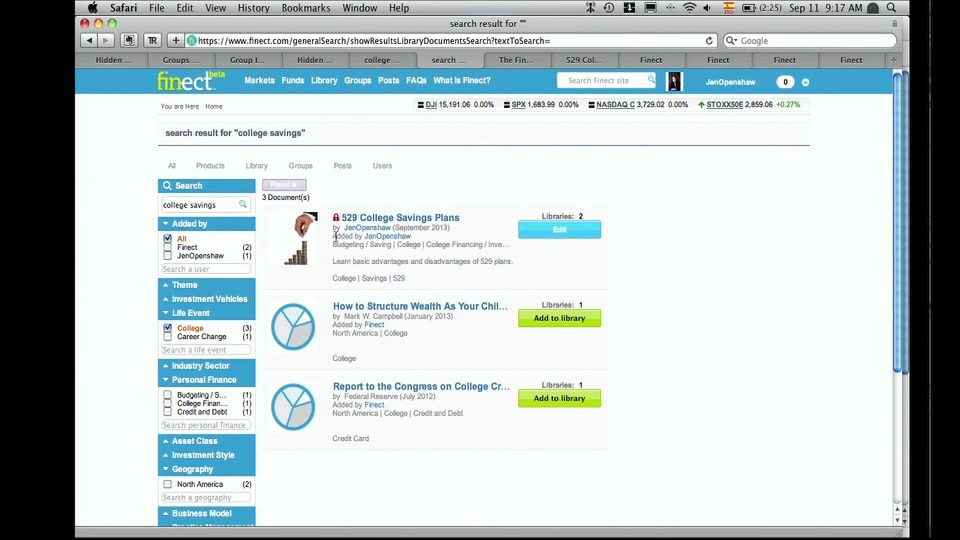Check the Career Change checkbox
Viewport: 960px width, 540px height.
pyautogui.click(x=168, y=337)
